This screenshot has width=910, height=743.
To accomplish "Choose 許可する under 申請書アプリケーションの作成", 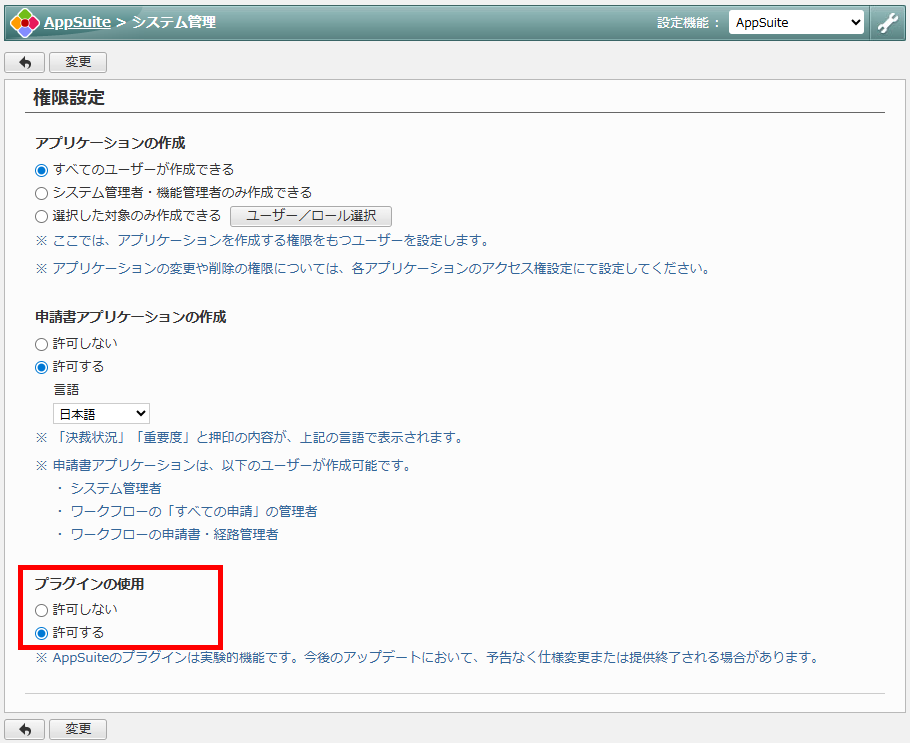I will coord(42,367).
